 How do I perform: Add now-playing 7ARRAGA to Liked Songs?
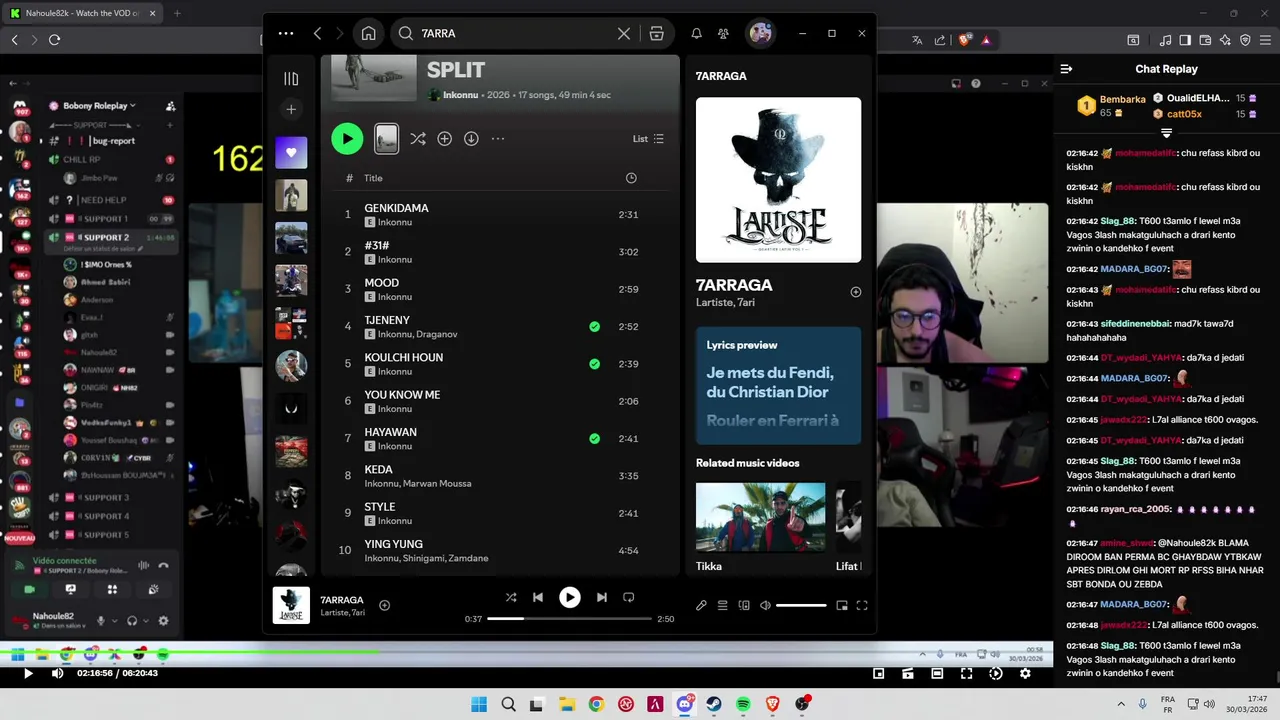pyautogui.click(x=384, y=605)
